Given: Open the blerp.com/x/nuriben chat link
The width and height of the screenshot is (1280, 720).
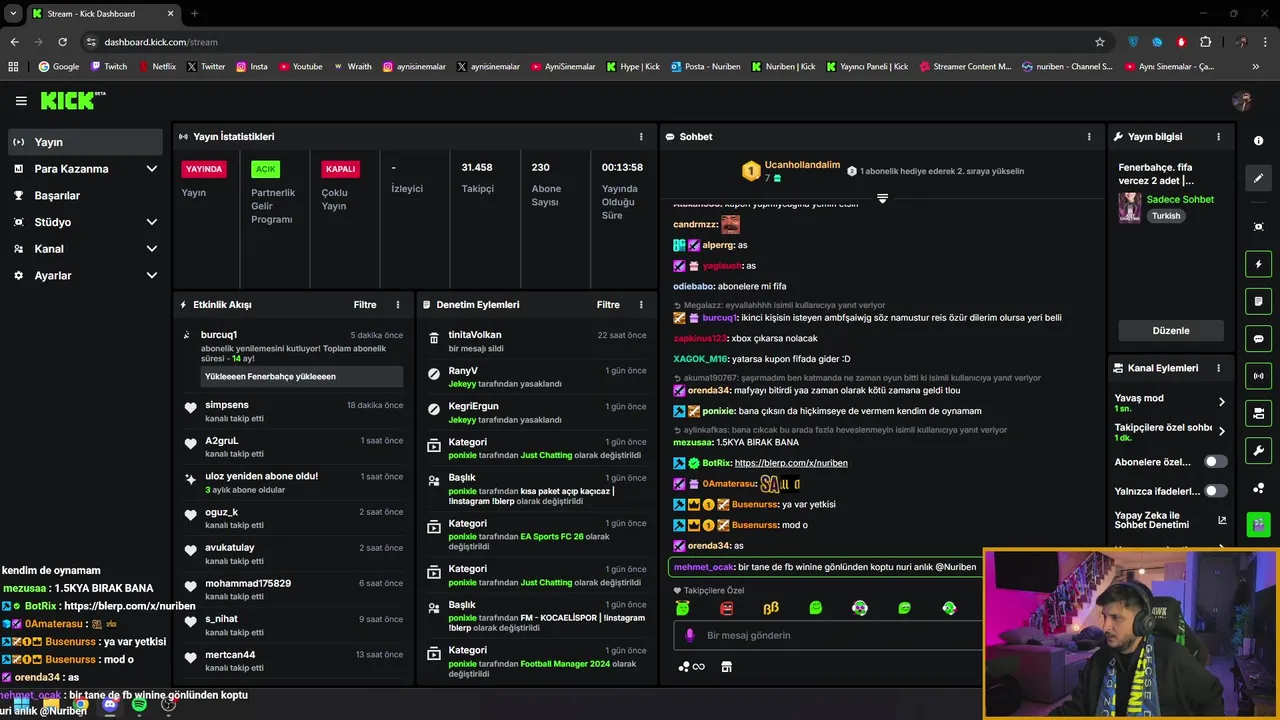Looking at the screenshot, I should pos(791,463).
